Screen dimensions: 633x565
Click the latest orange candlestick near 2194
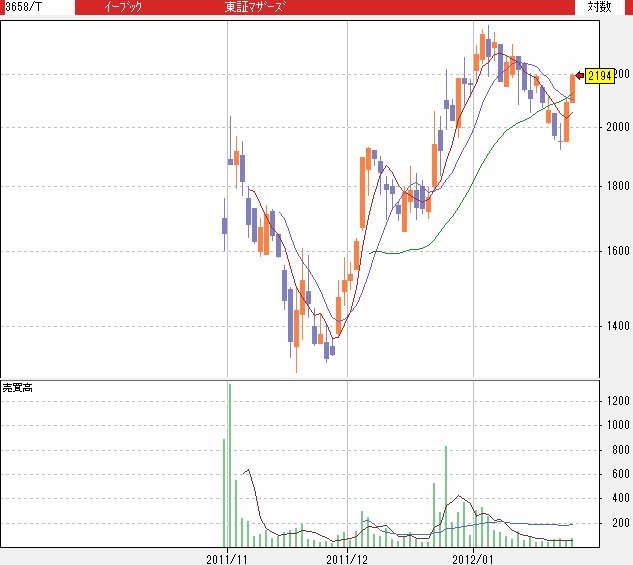[x=572, y=88]
